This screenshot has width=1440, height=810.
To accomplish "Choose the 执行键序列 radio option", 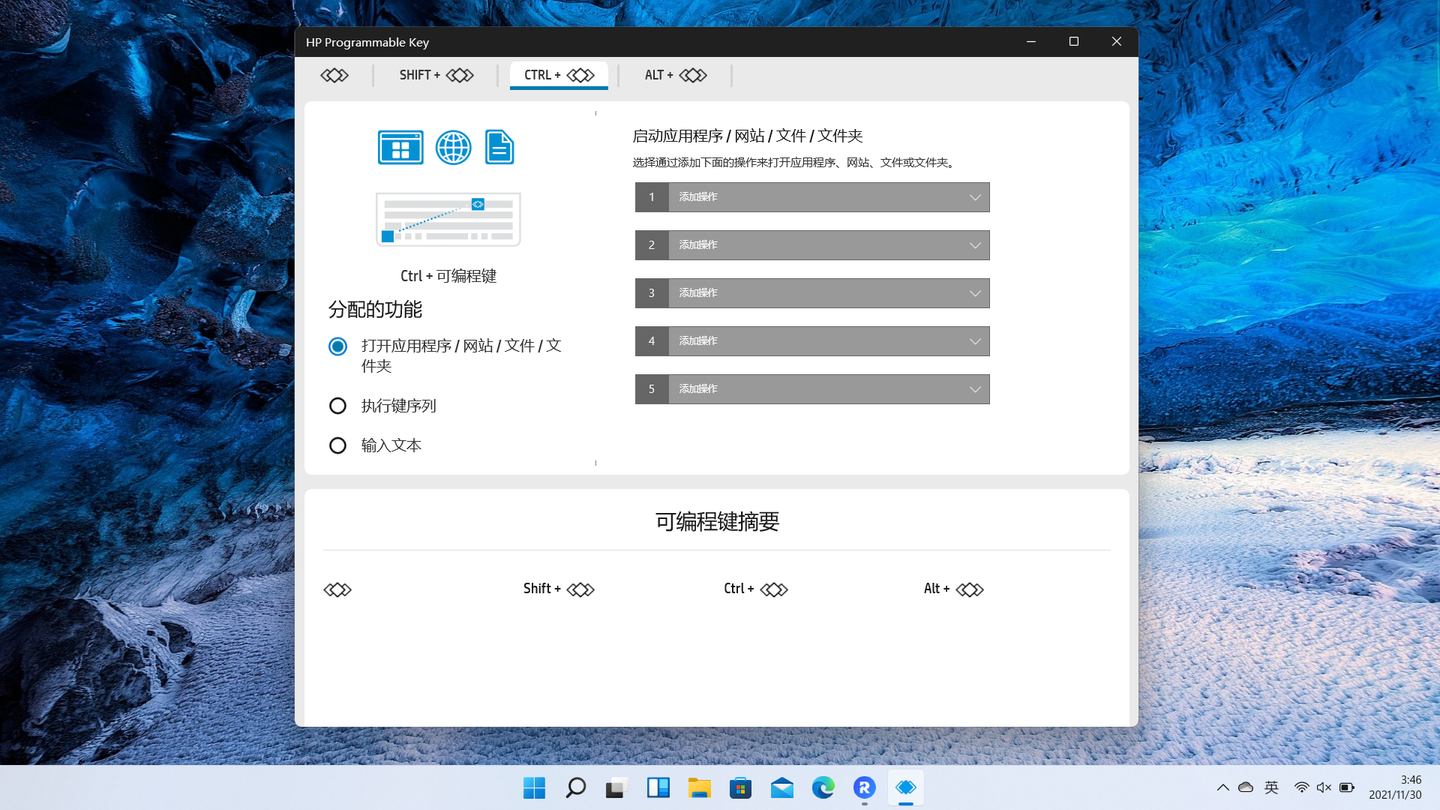I will click(338, 406).
